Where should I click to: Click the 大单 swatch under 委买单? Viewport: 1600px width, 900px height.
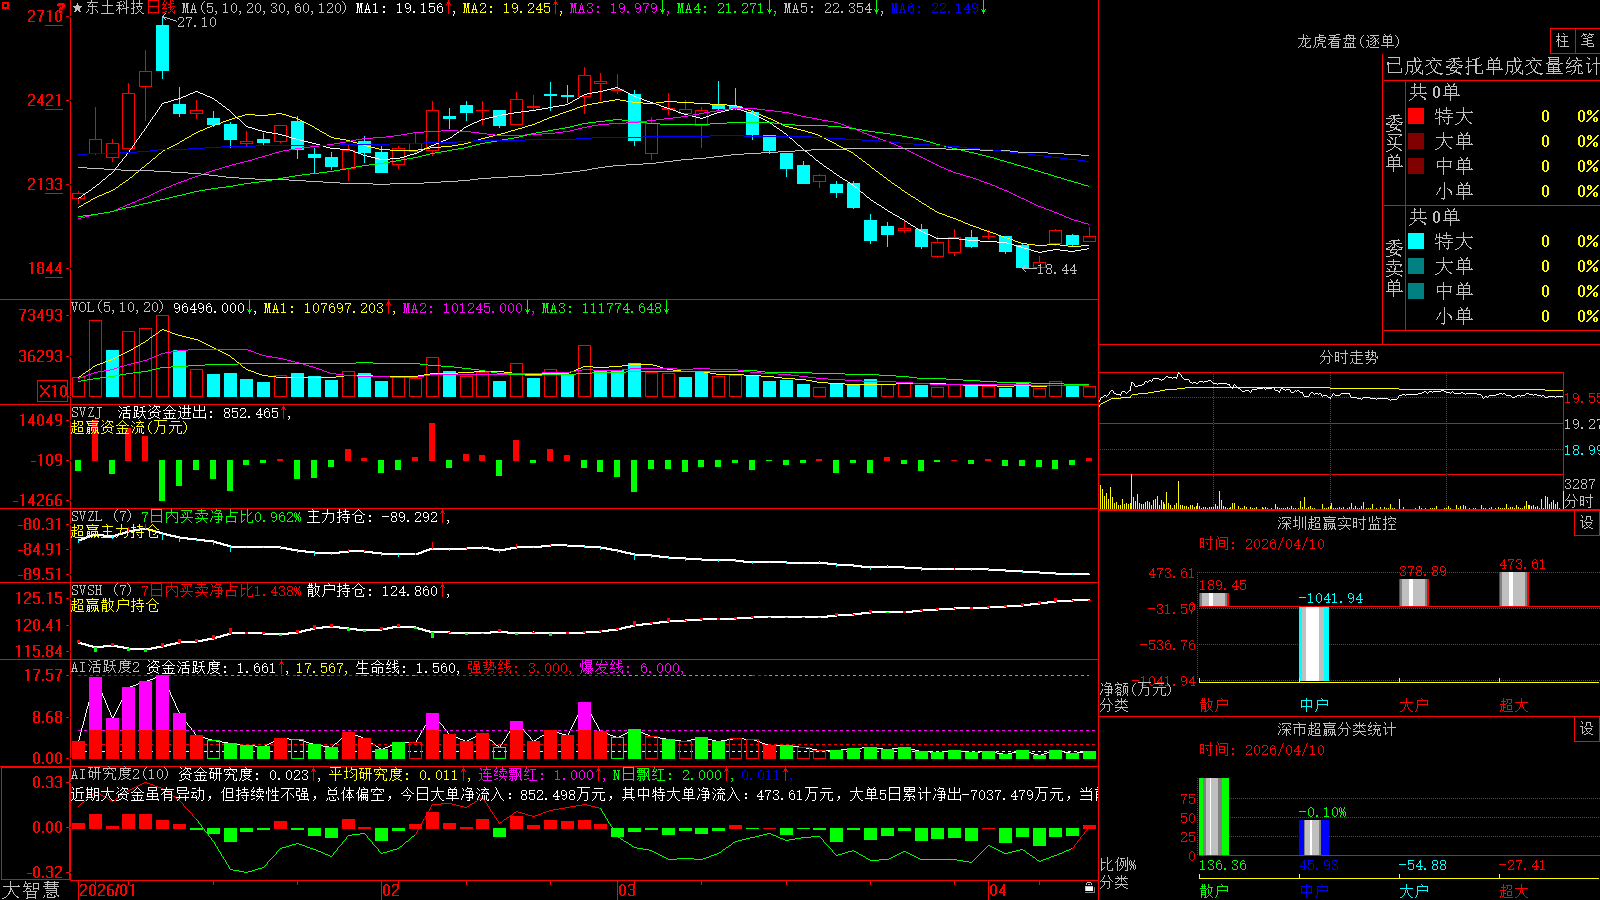click(x=1416, y=141)
